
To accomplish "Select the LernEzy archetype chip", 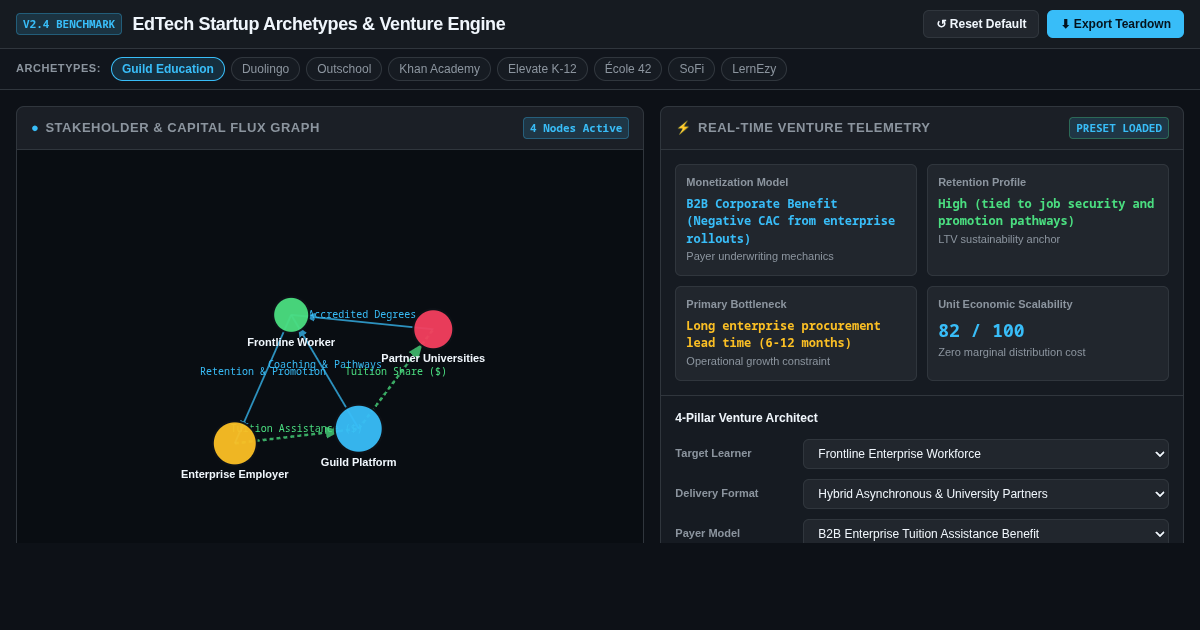I will pyautogui.click(x=754, y=69).
